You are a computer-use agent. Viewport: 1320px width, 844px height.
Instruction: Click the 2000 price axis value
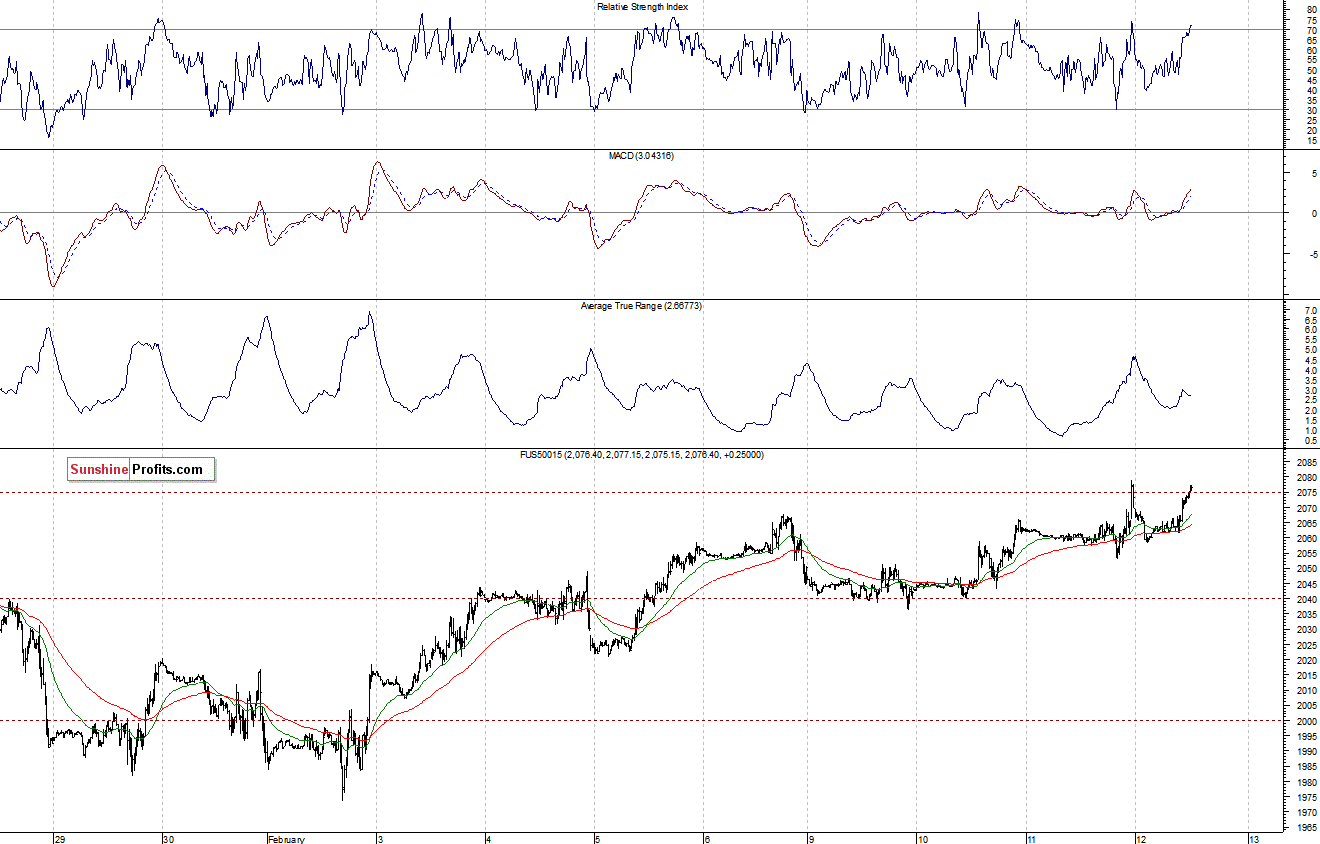(1306, 721)
